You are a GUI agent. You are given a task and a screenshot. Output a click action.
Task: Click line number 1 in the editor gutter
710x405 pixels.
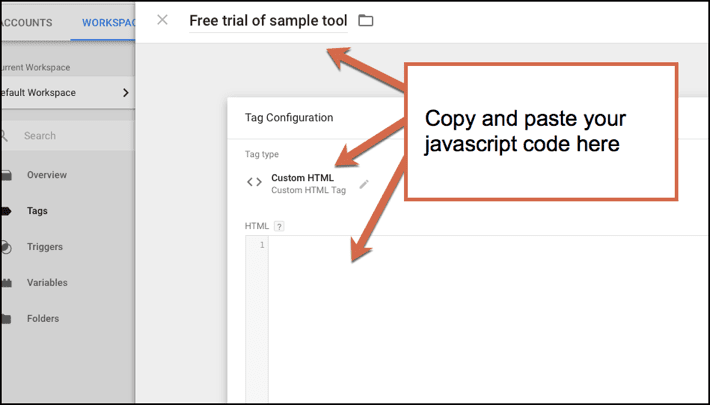click(x=262, y=245)
